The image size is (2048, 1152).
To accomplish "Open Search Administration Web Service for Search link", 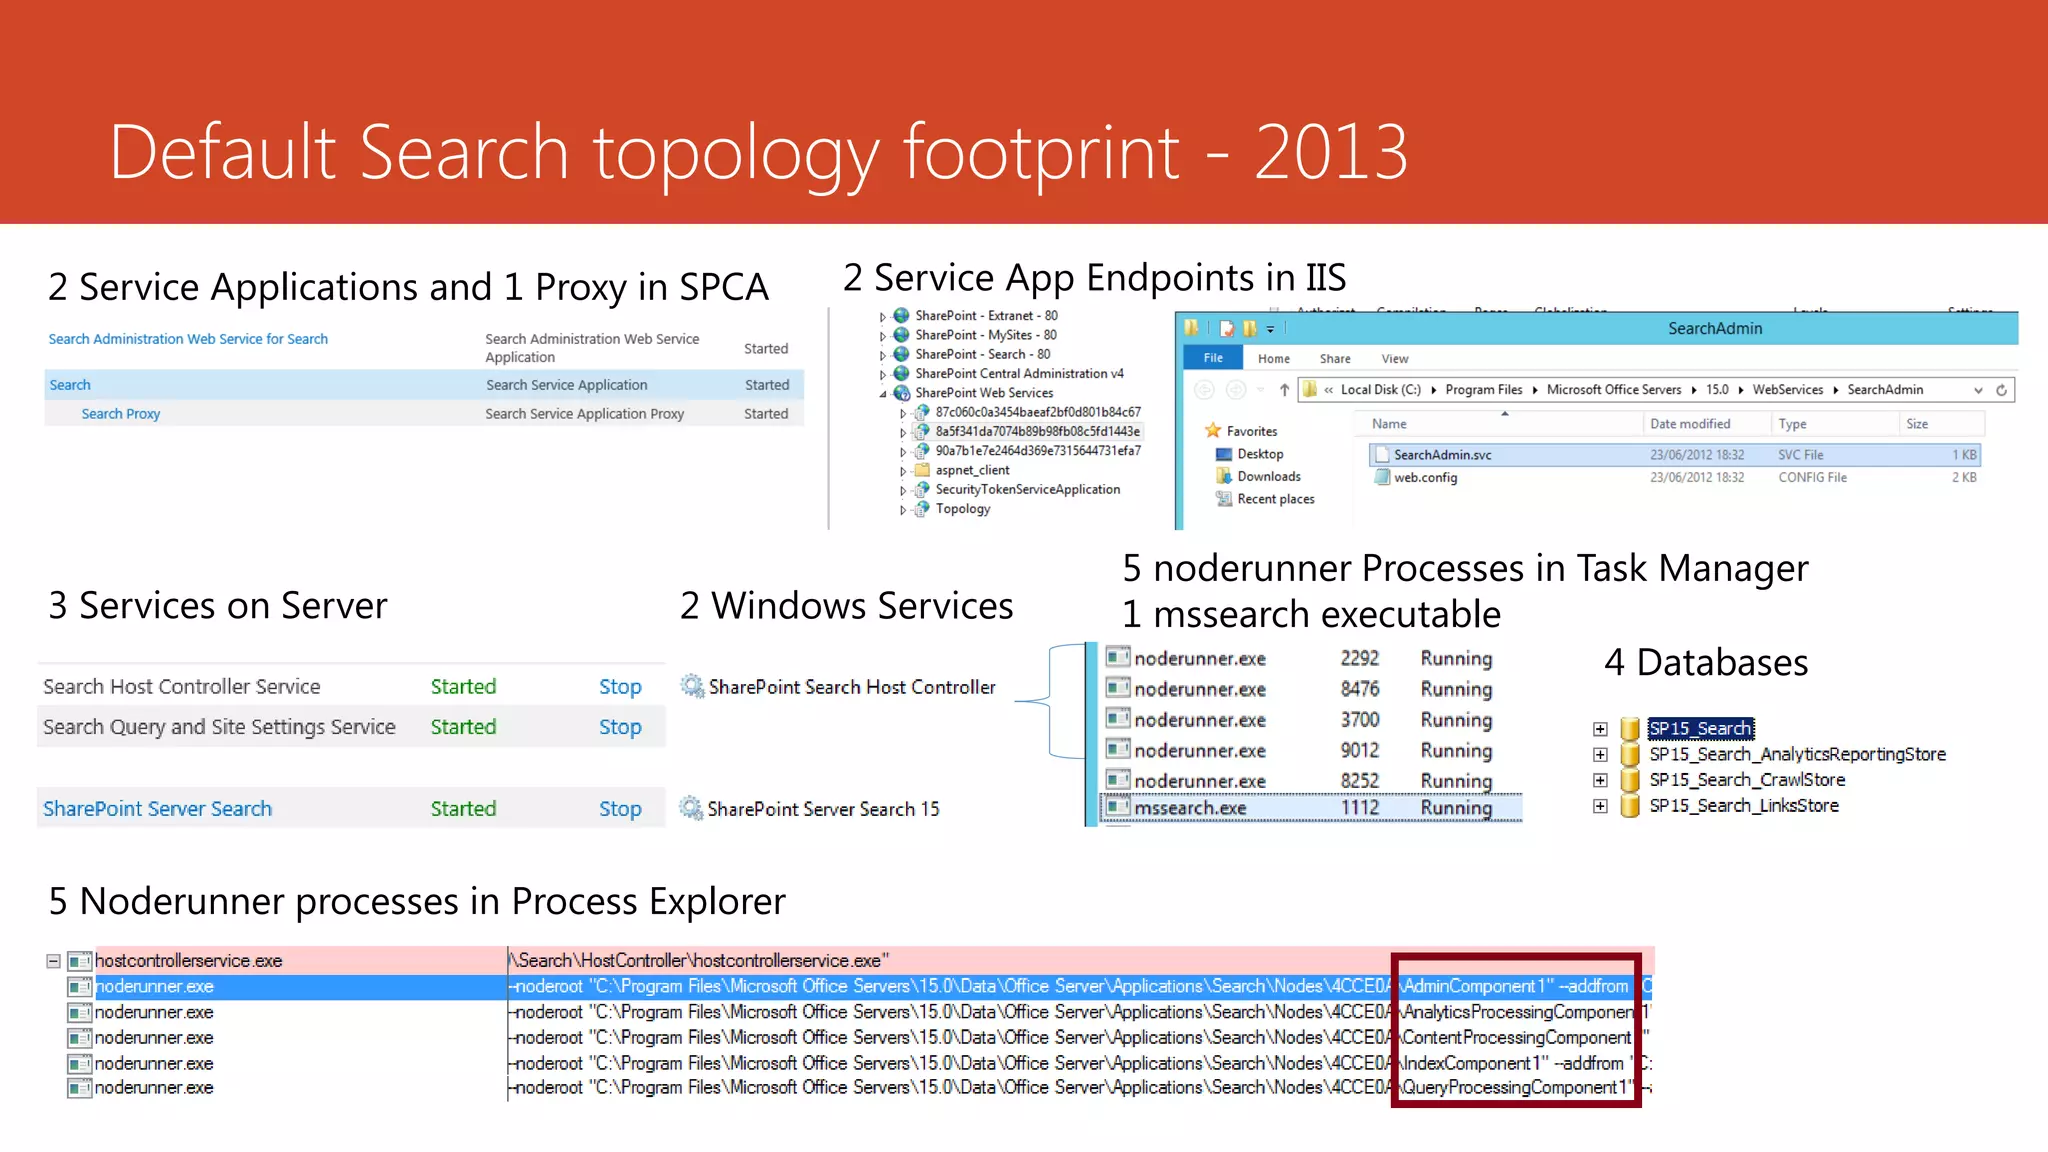I will 188,339.
